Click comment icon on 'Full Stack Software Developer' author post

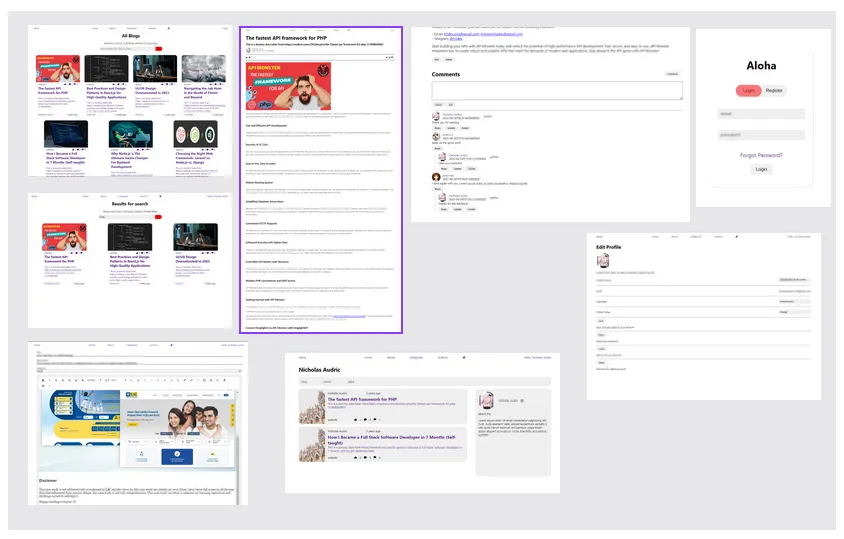tap(365, 458)
